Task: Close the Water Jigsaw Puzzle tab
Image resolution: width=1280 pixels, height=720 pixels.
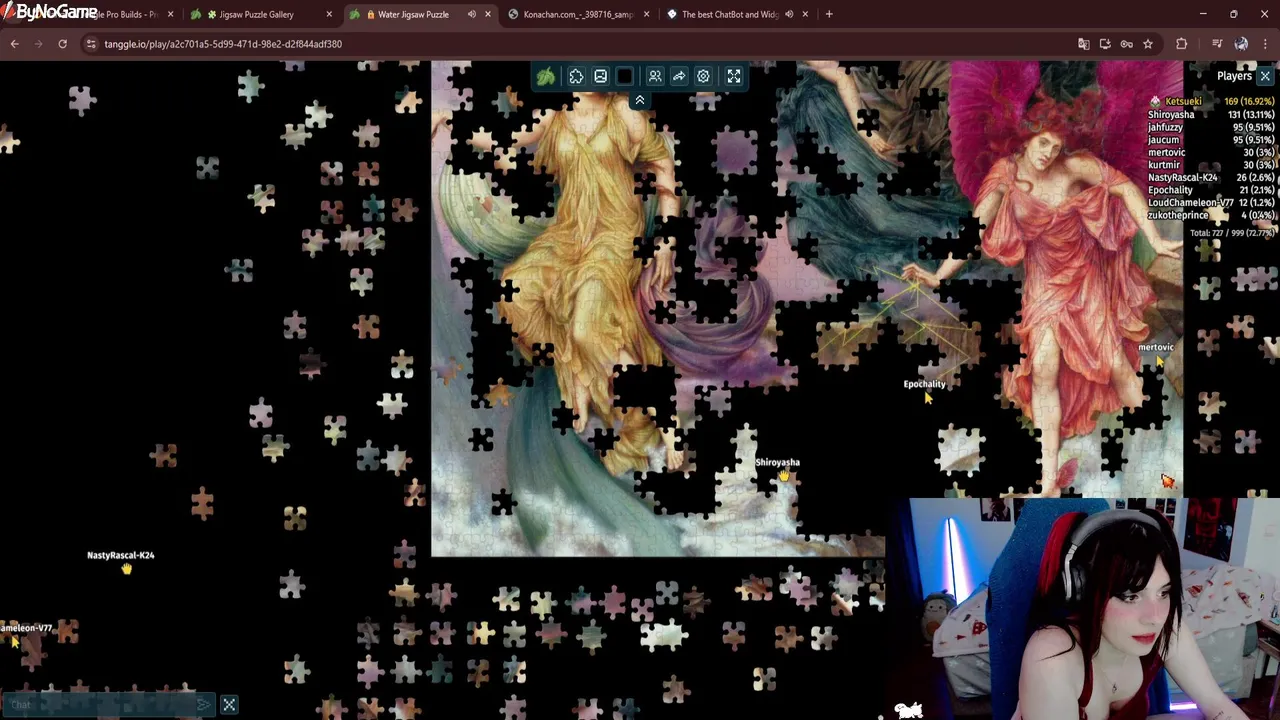Action: tap(488, 14)
